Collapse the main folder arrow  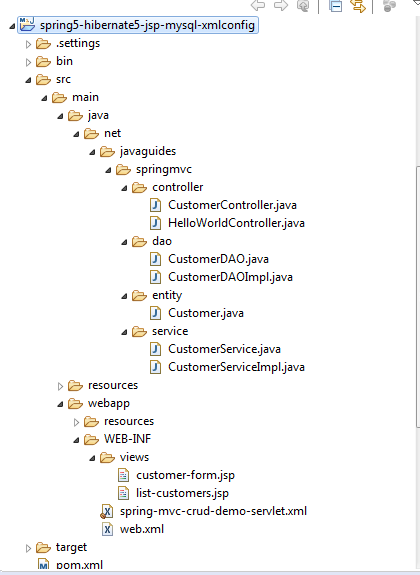pos(44,98)
